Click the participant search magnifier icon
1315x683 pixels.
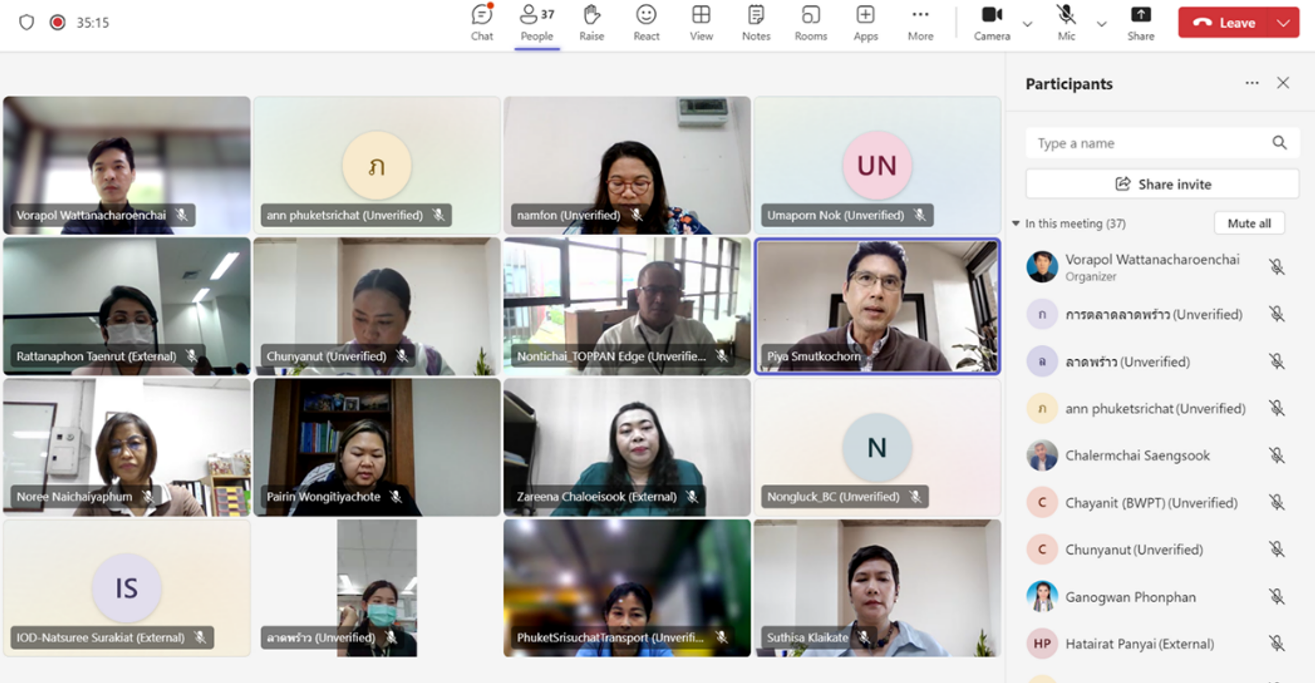click(1279, 143)
